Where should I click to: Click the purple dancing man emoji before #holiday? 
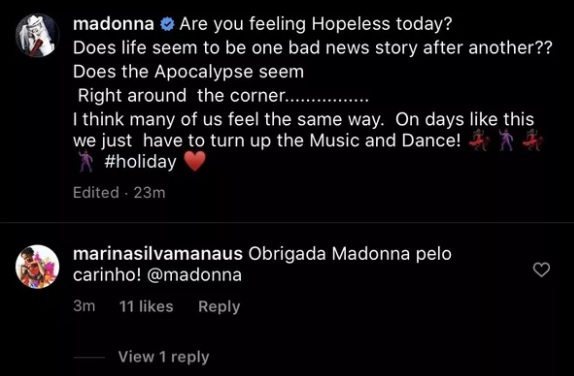[86, 161]
